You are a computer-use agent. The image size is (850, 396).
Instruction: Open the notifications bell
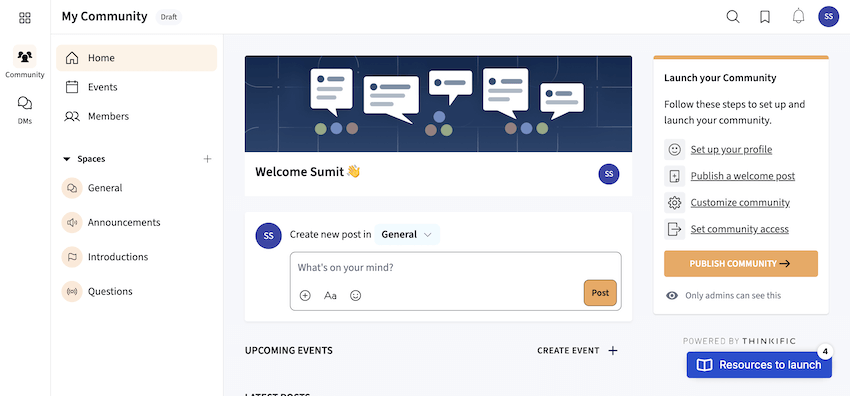[x=798, y=17]
